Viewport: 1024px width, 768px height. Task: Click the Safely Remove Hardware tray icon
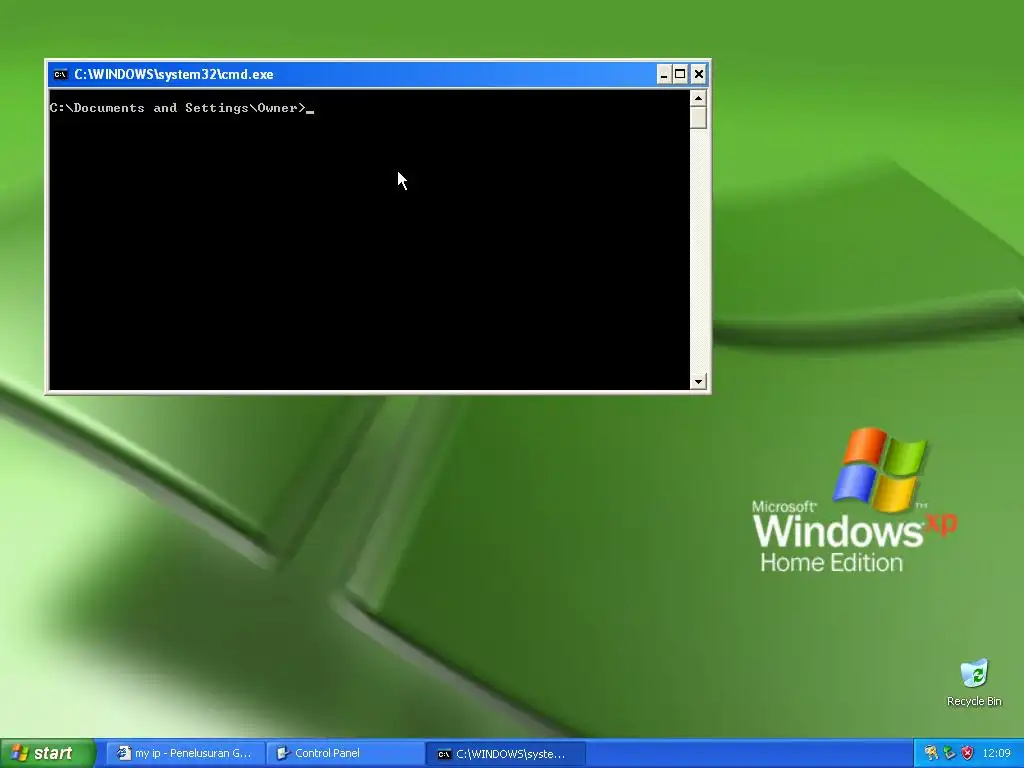click(x=950, y=753)
